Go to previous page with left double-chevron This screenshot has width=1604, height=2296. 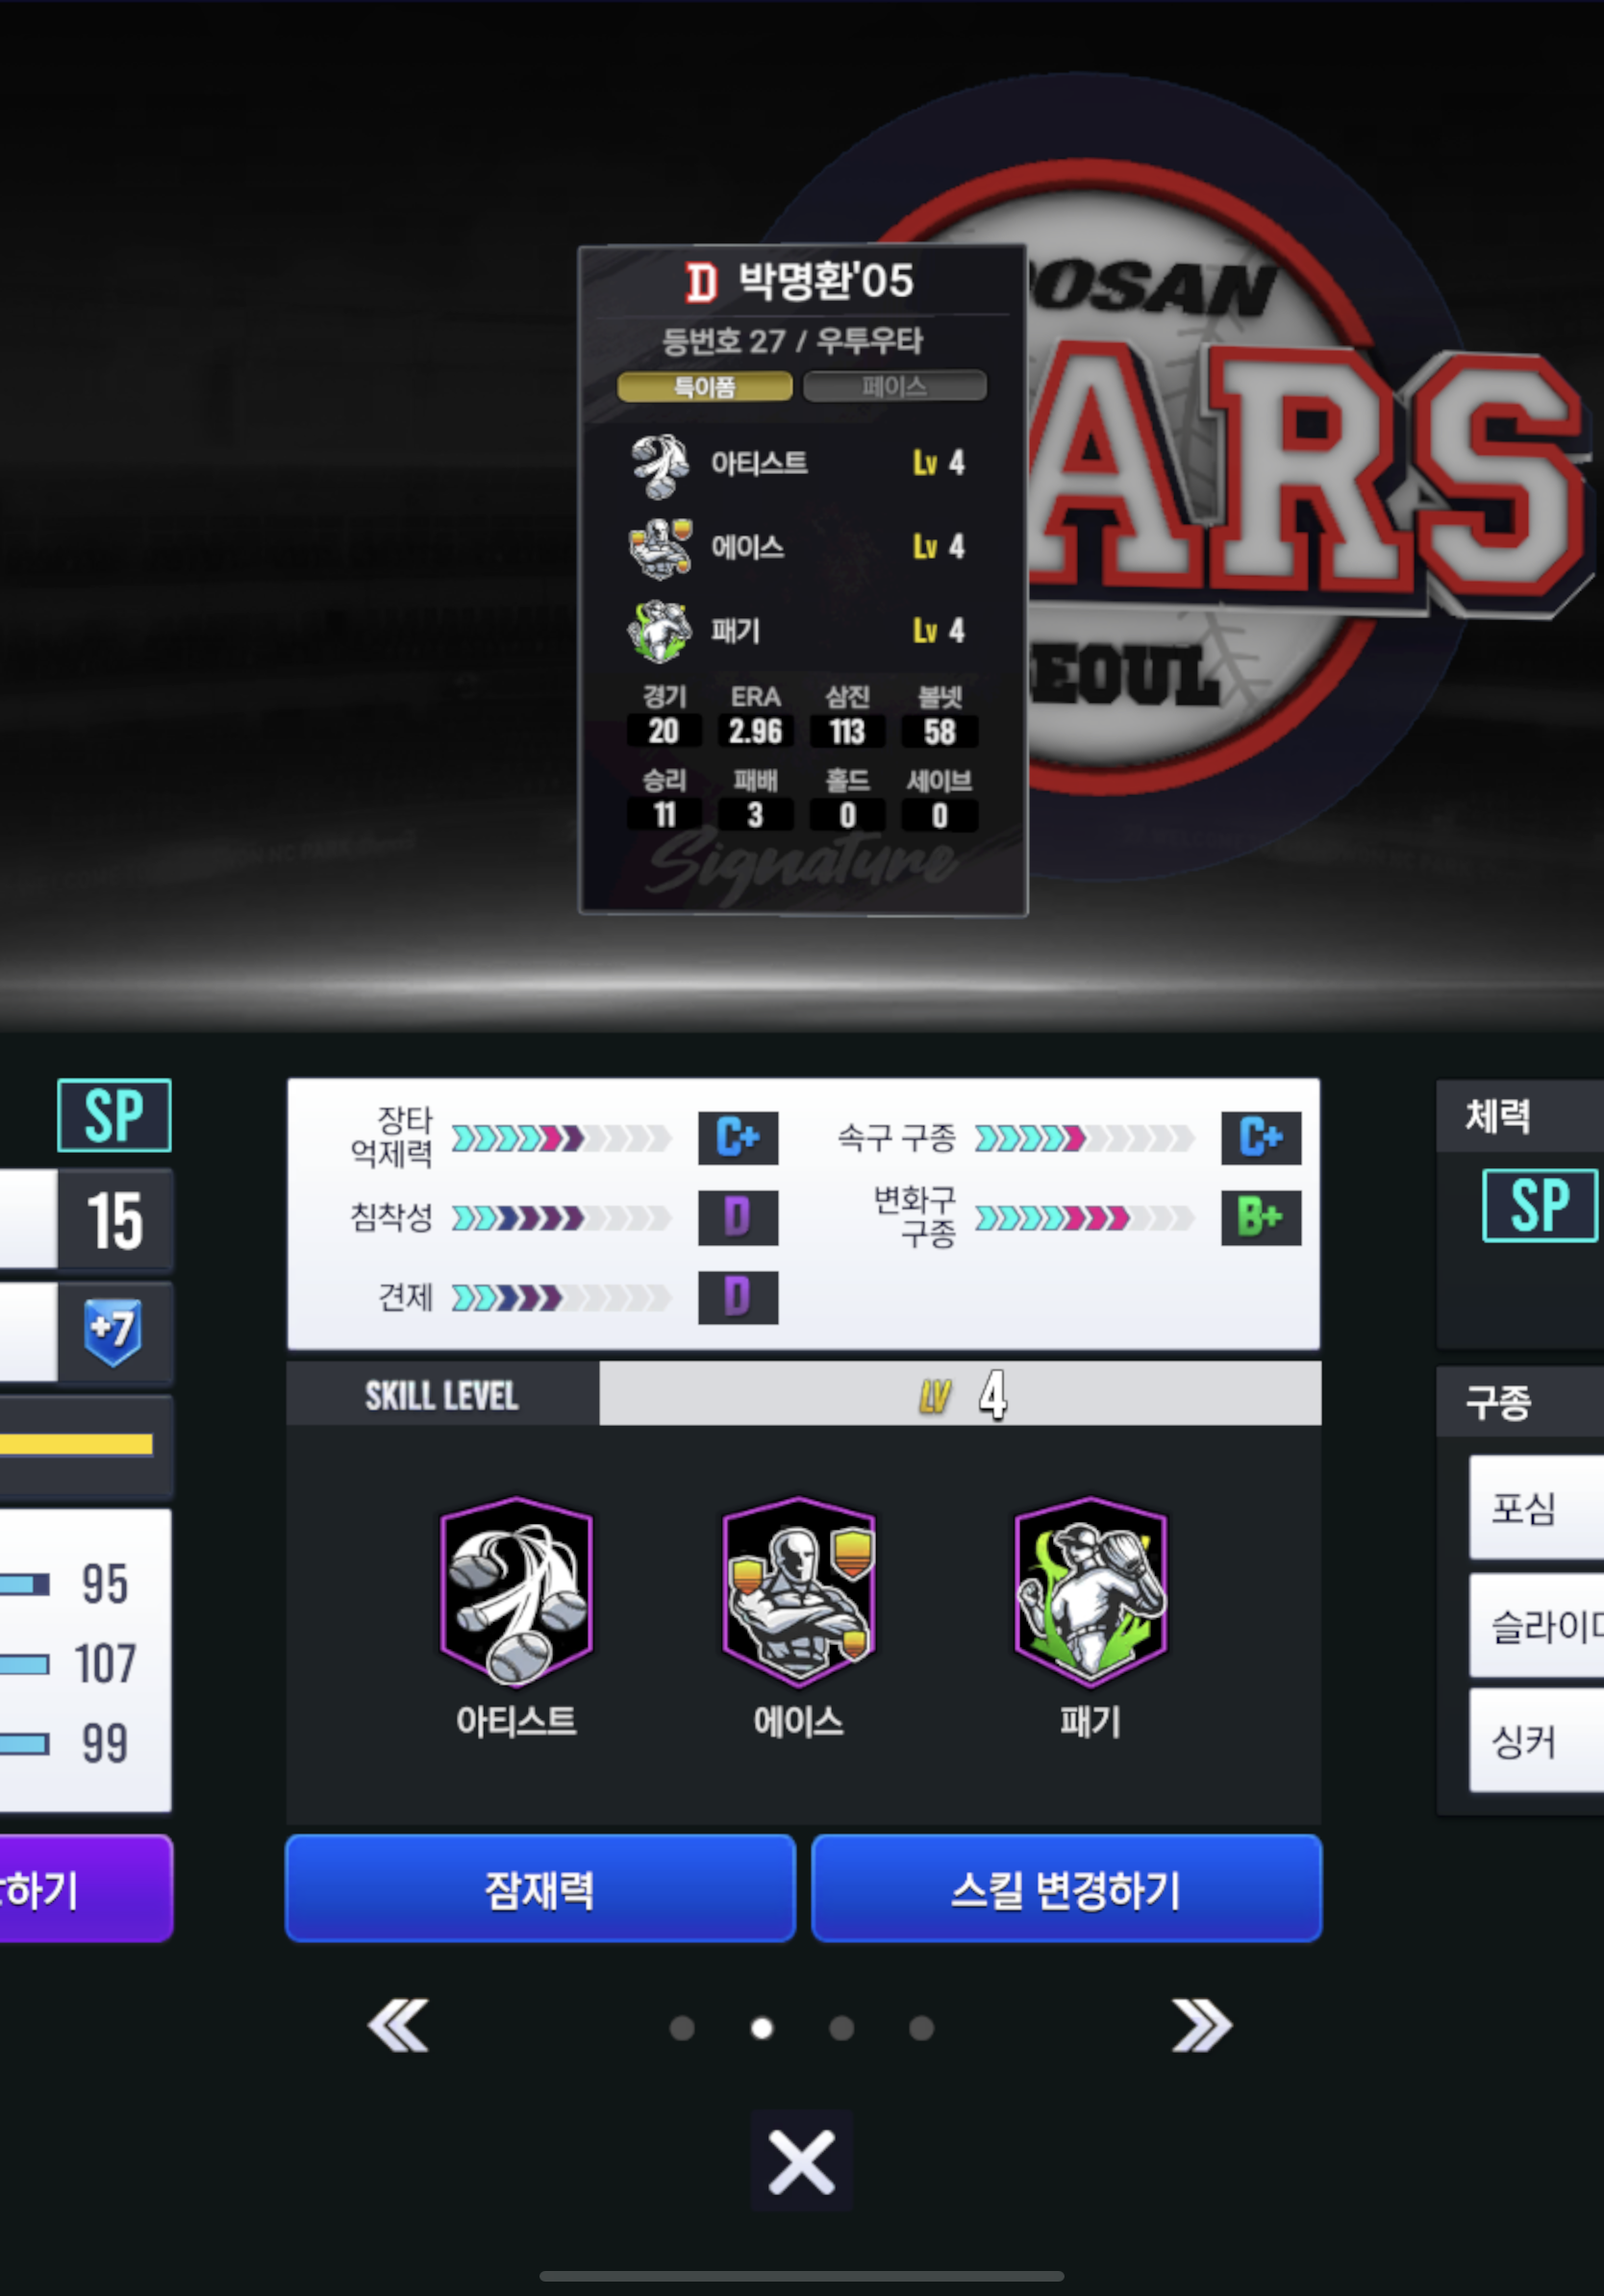[x=398, y=2027]
